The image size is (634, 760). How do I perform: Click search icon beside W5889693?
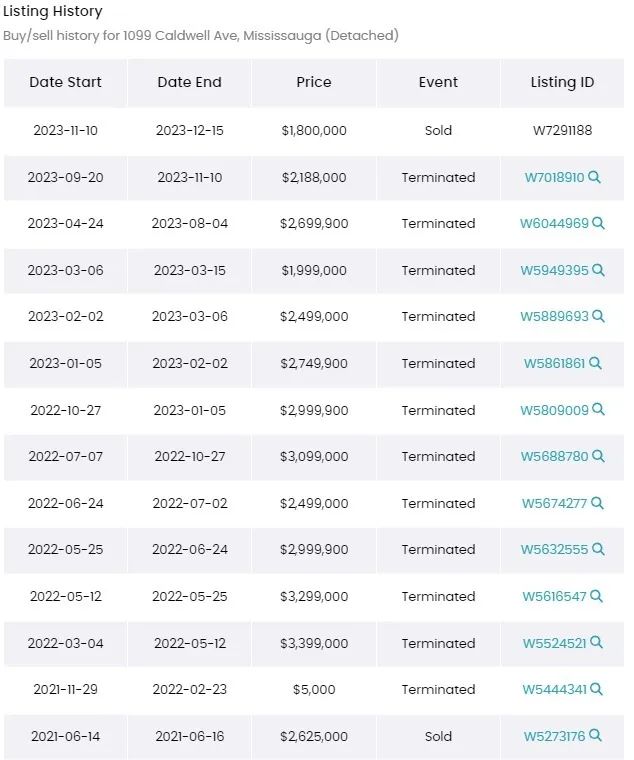click(x=599, y=317)
